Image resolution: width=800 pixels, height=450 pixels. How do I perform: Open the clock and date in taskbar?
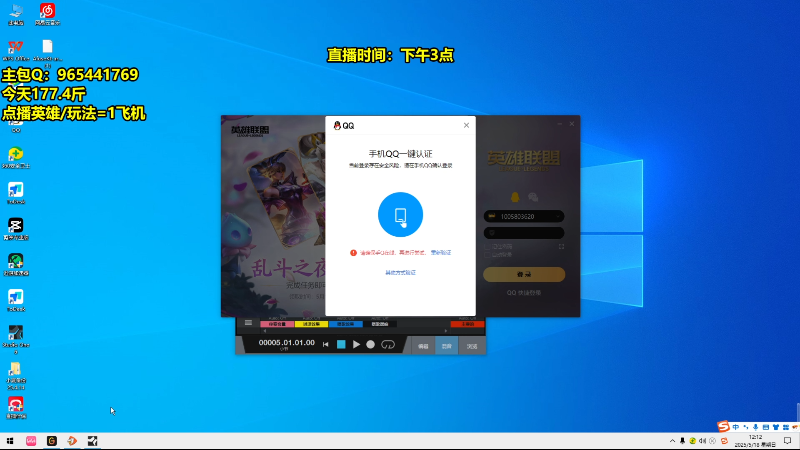coord(755,441)
